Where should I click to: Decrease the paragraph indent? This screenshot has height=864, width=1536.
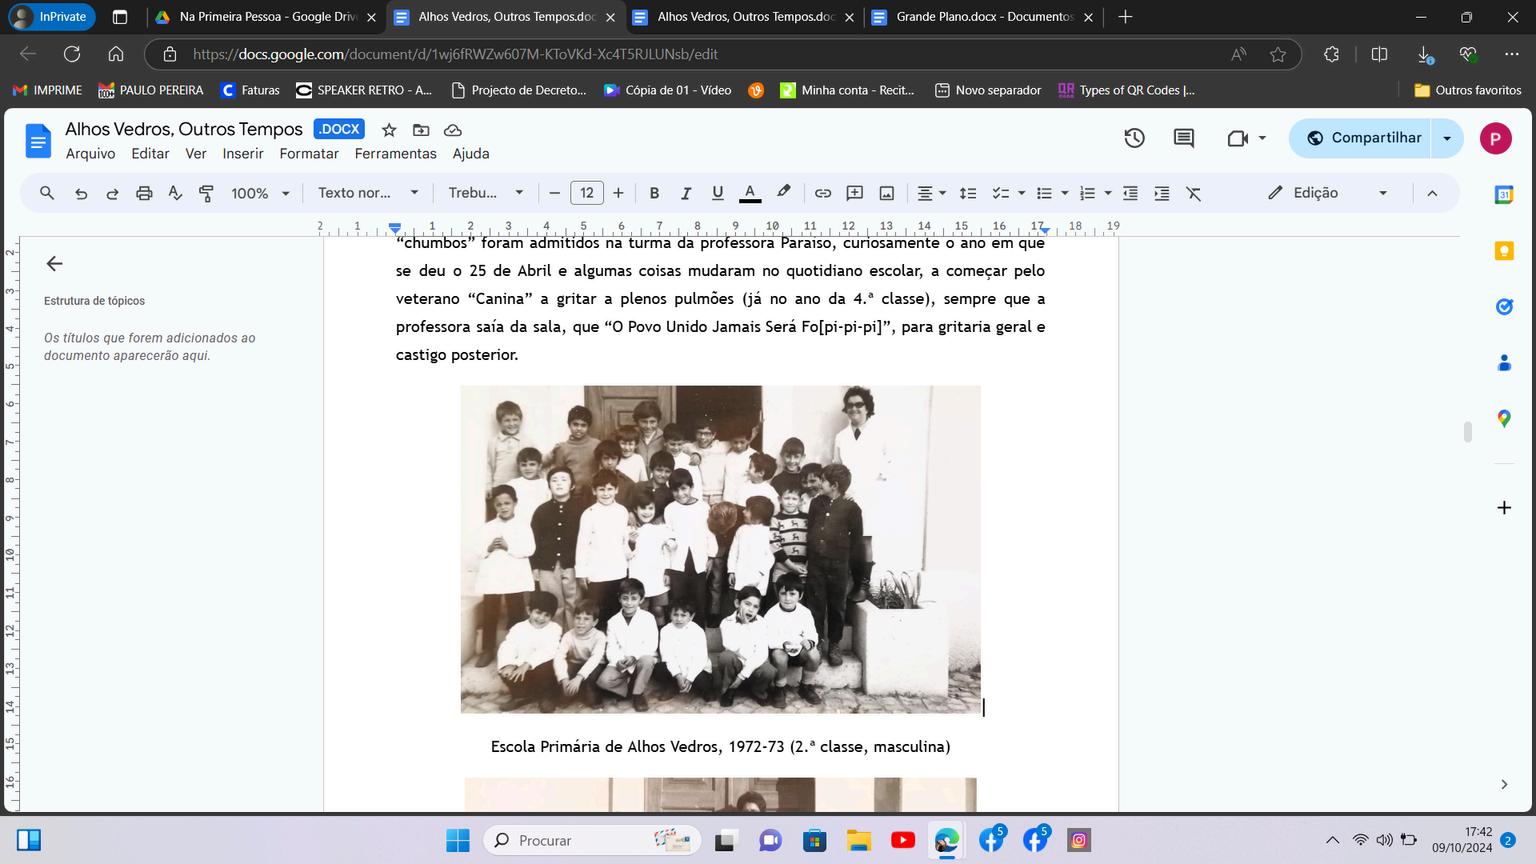click(x=1130, y=193)
